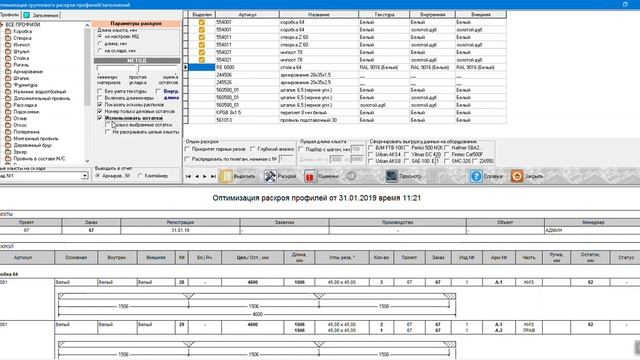
Task: Open the Стойка folder icon in profile tree
Action: tap(8, 58)
